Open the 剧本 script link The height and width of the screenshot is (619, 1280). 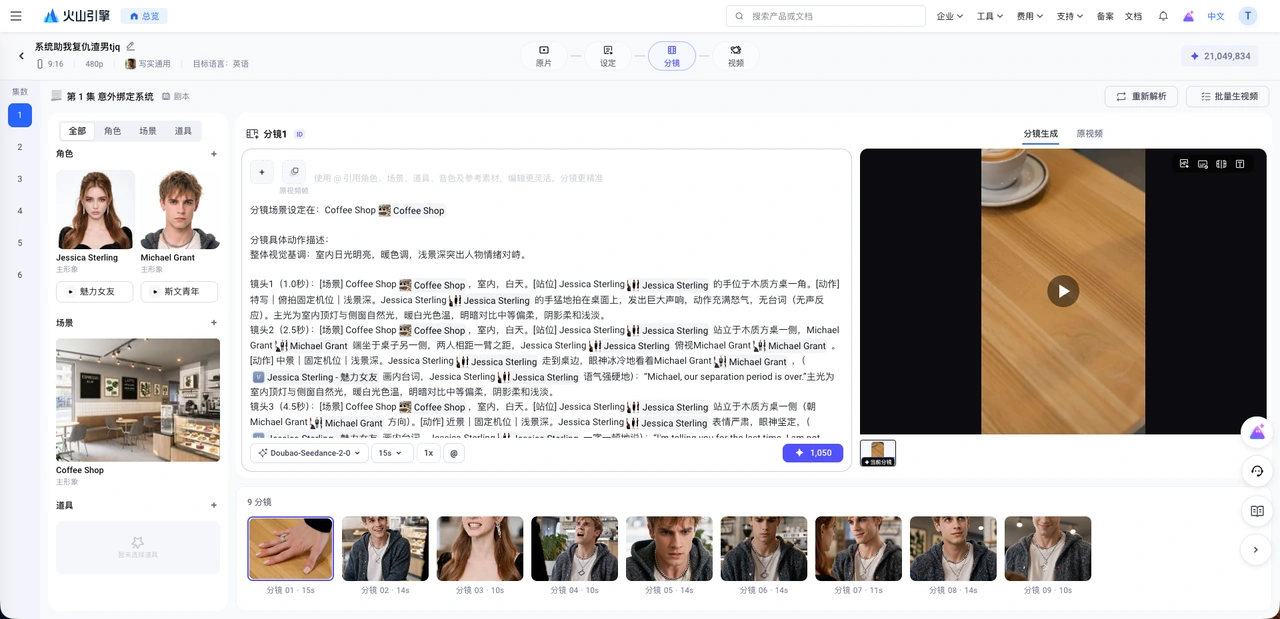click(x=176, y=96)
